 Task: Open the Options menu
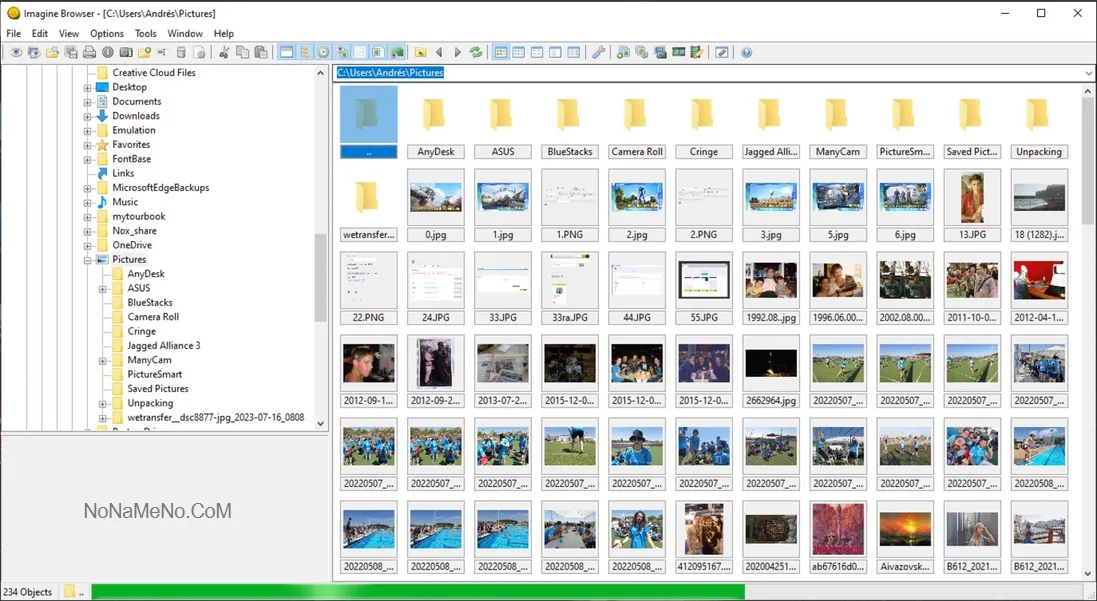coord(107,34)
